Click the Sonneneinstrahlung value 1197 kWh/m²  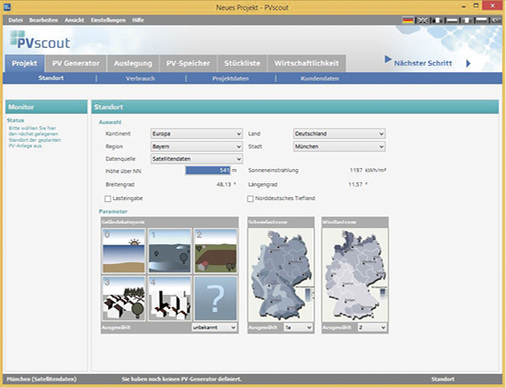pyautogui.click(x=368, y=170)
